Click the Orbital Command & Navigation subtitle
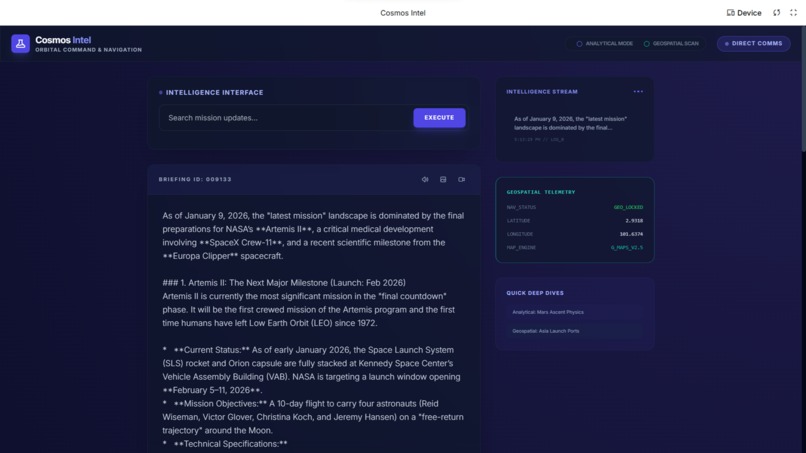This screenshot has height=453, width=806. pyautogui.click(x=88, y=50)
